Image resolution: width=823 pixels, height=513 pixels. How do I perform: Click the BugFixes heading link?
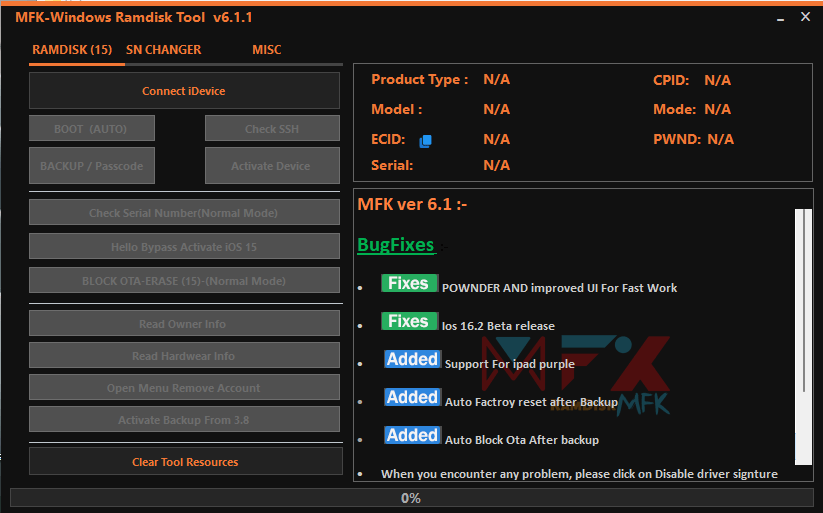point(396,245)
